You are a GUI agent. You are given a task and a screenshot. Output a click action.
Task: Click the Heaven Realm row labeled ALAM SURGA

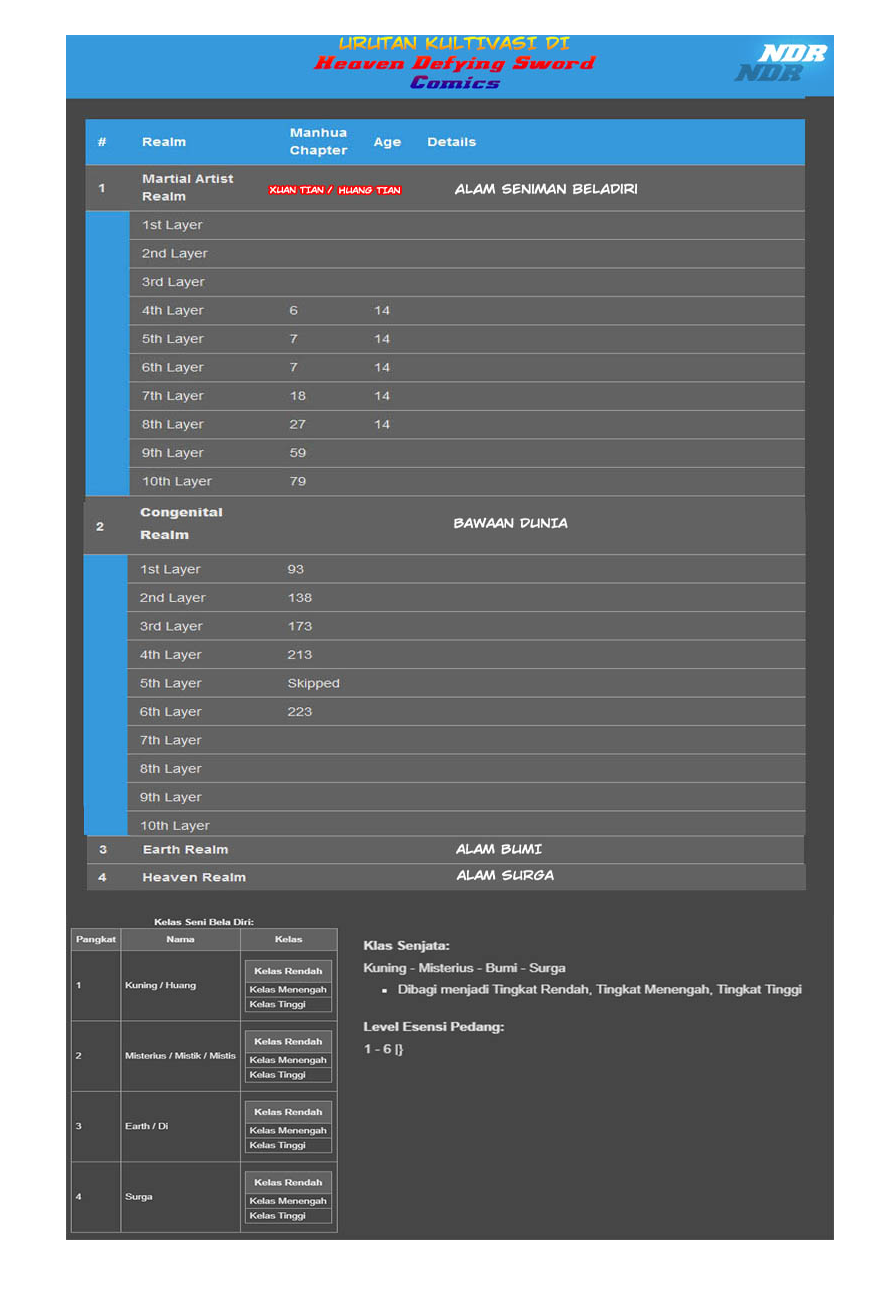pyautogui.click(x=193, y=876)
